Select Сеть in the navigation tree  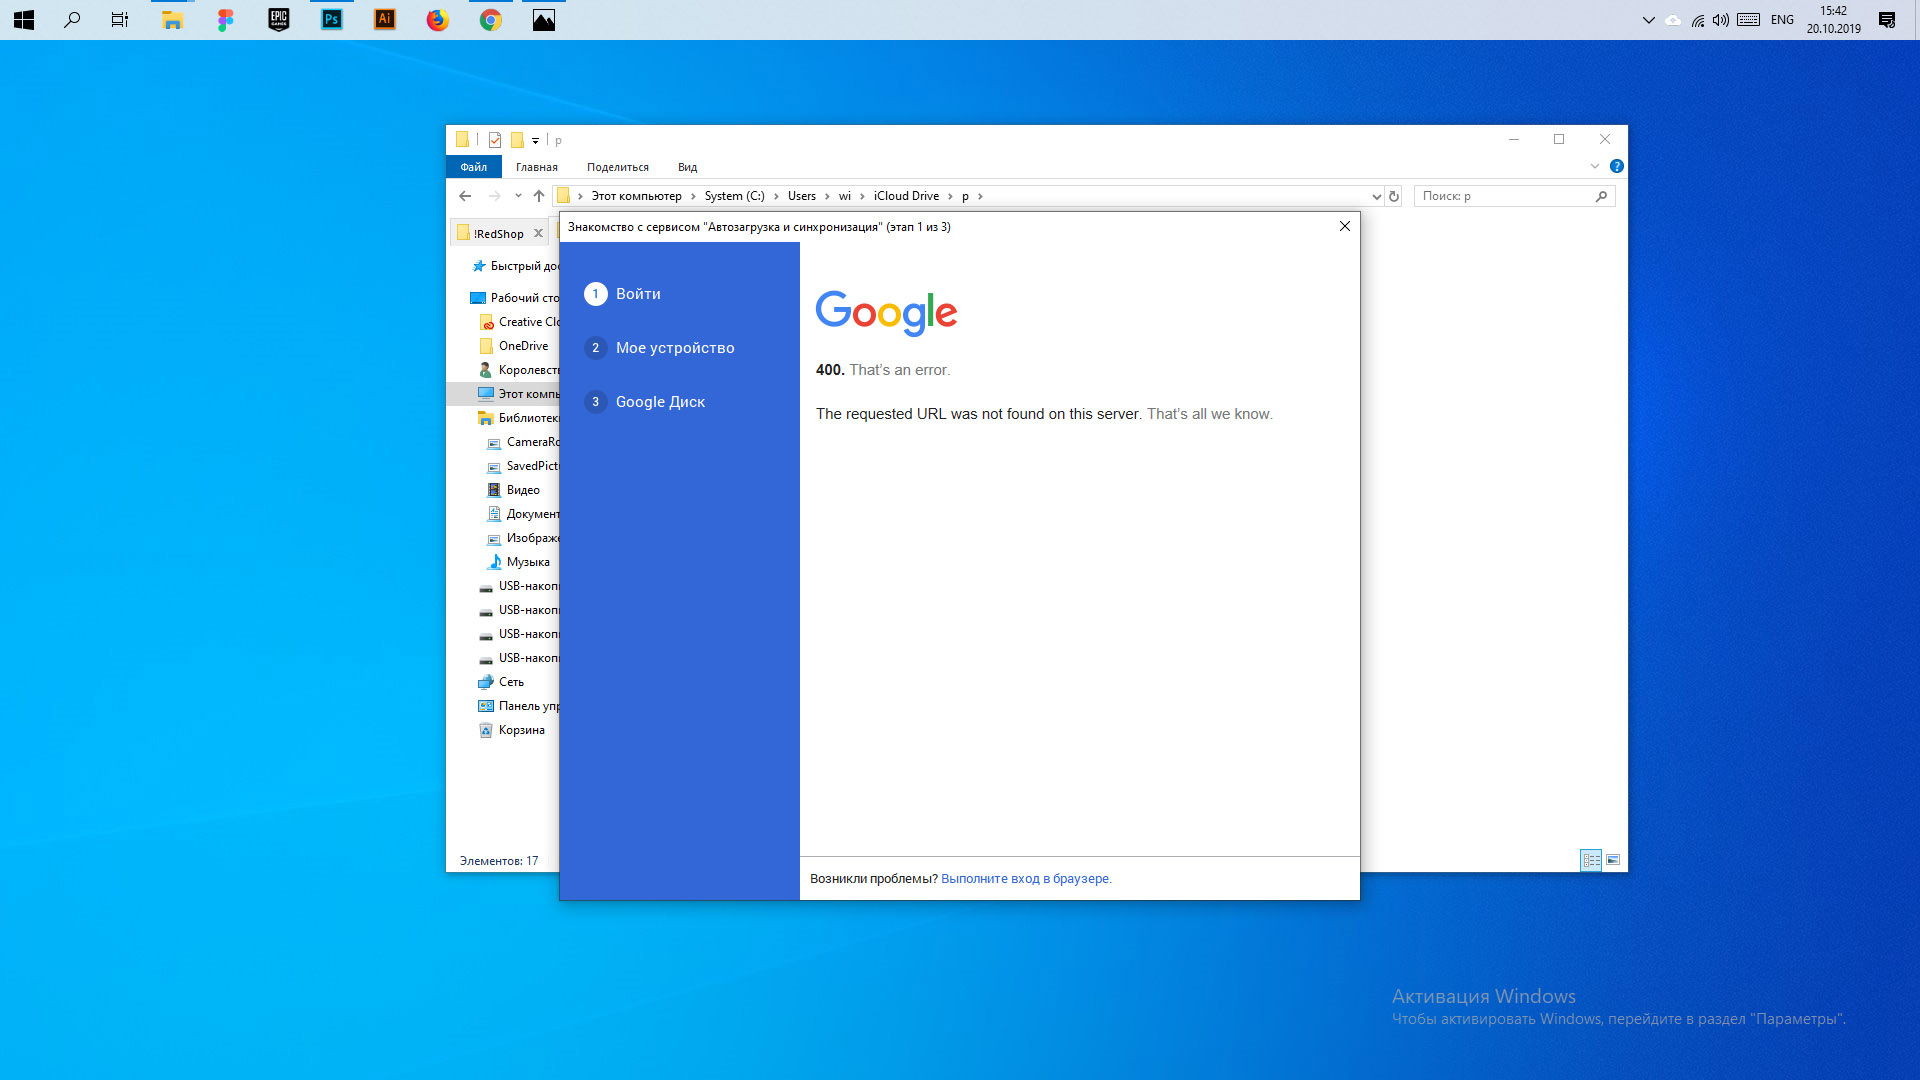tap(501, 682)
